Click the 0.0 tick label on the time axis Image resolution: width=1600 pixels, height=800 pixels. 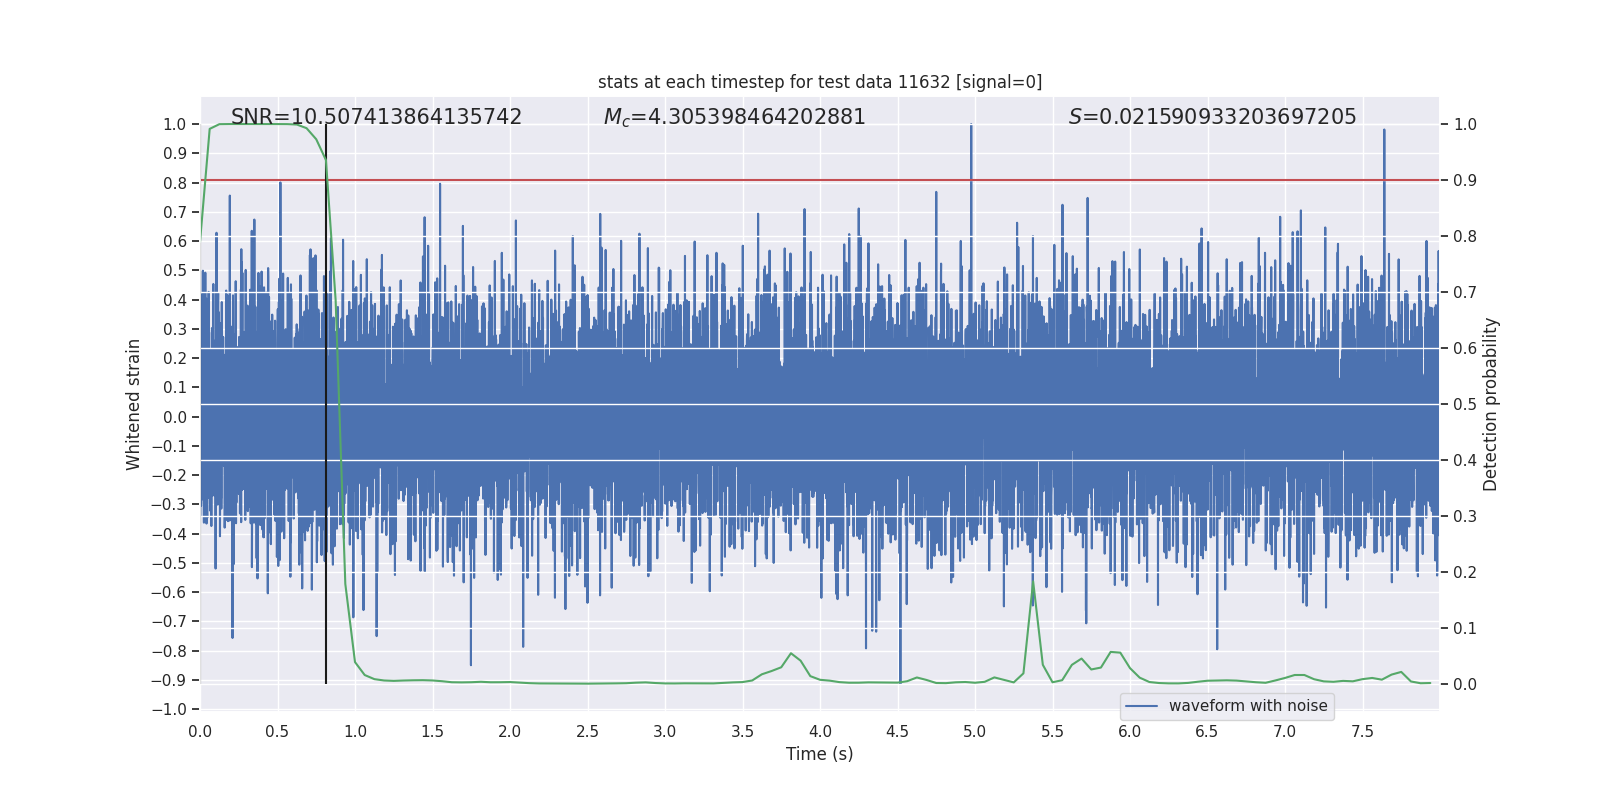[x=200, y=732]
